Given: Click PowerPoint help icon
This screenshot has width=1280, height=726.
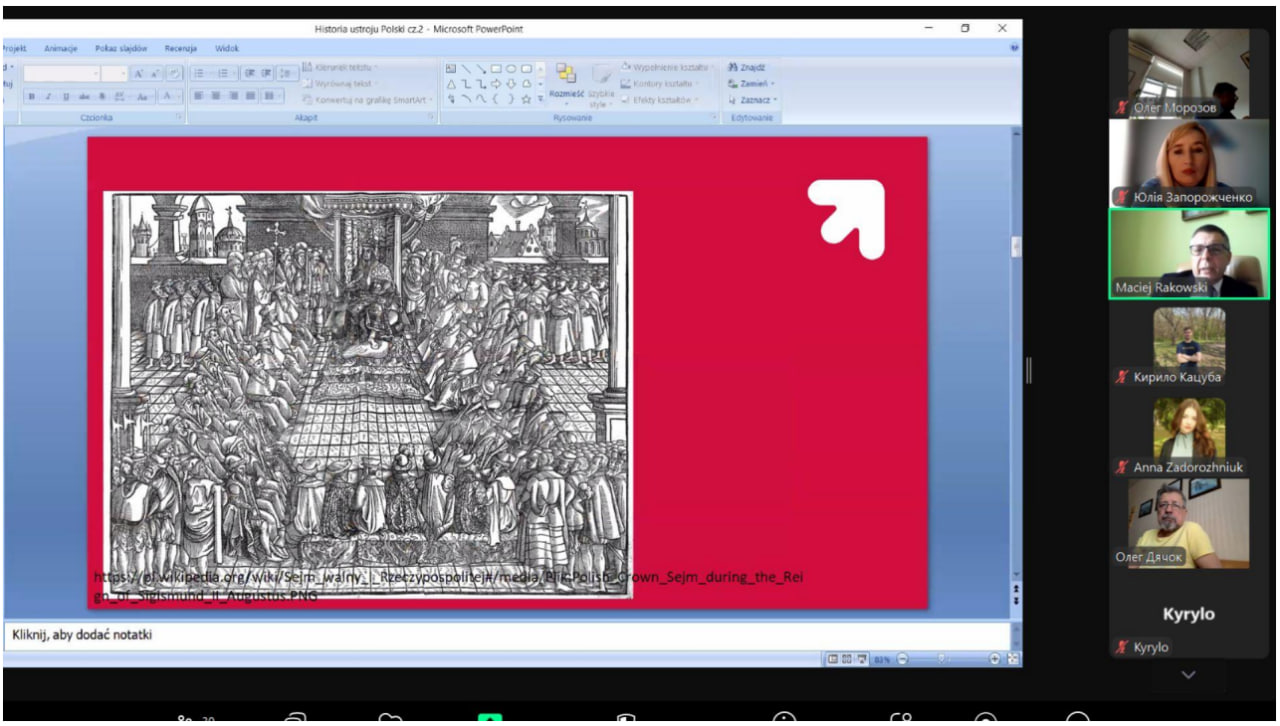Looking at the screenshot, I should click(x=1016, y=46).
